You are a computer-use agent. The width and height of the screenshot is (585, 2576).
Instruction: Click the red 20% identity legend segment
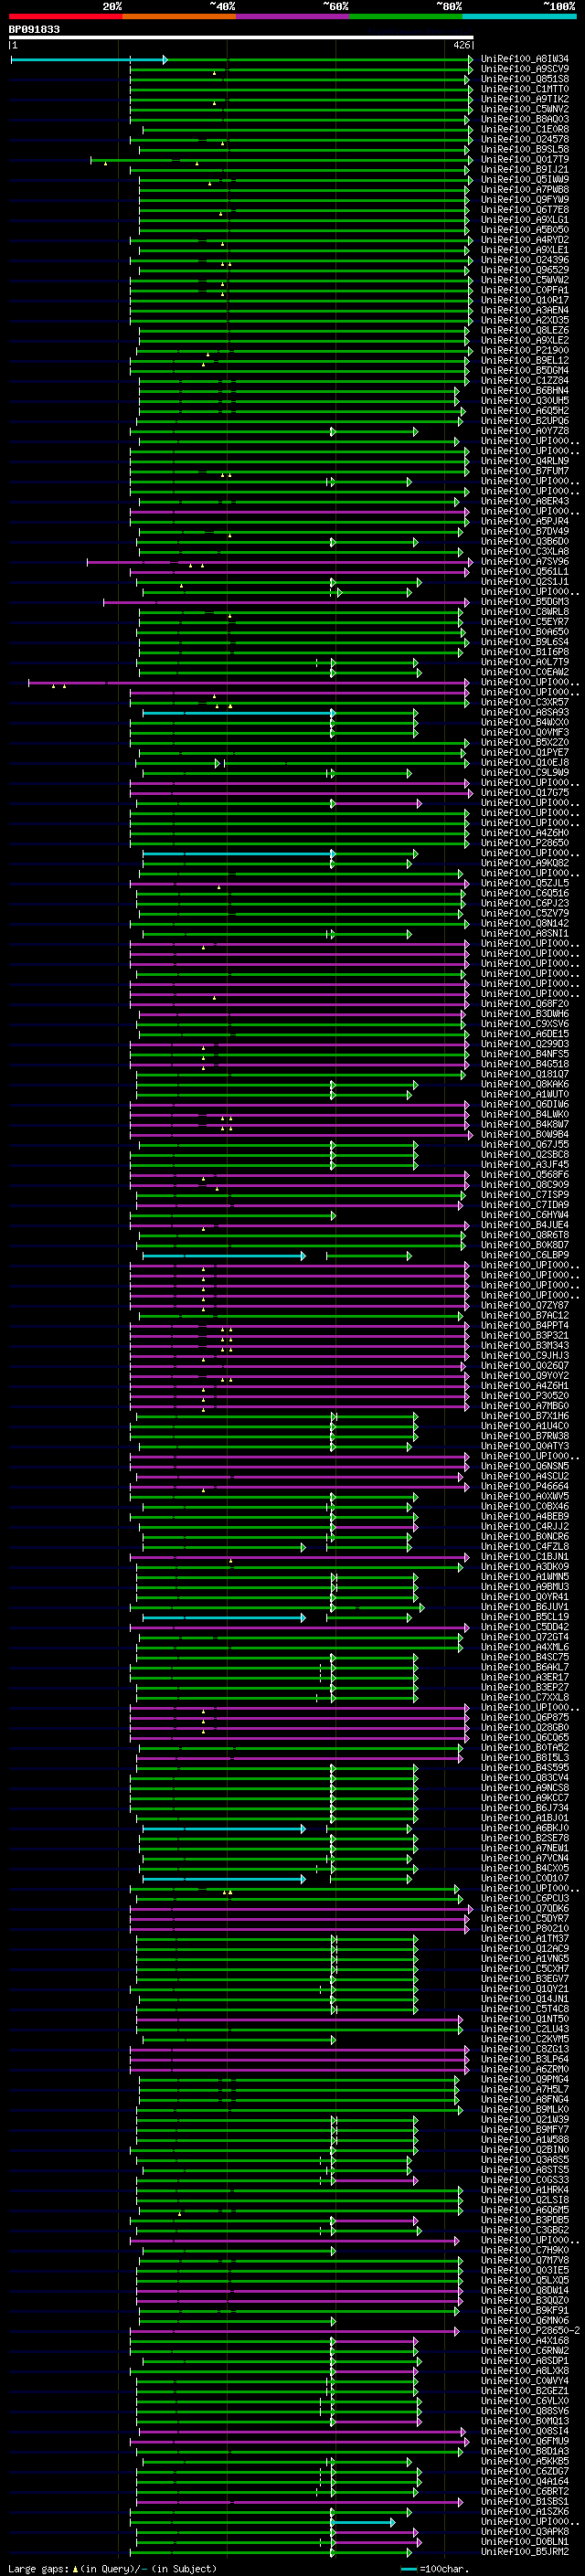point(65,17)
